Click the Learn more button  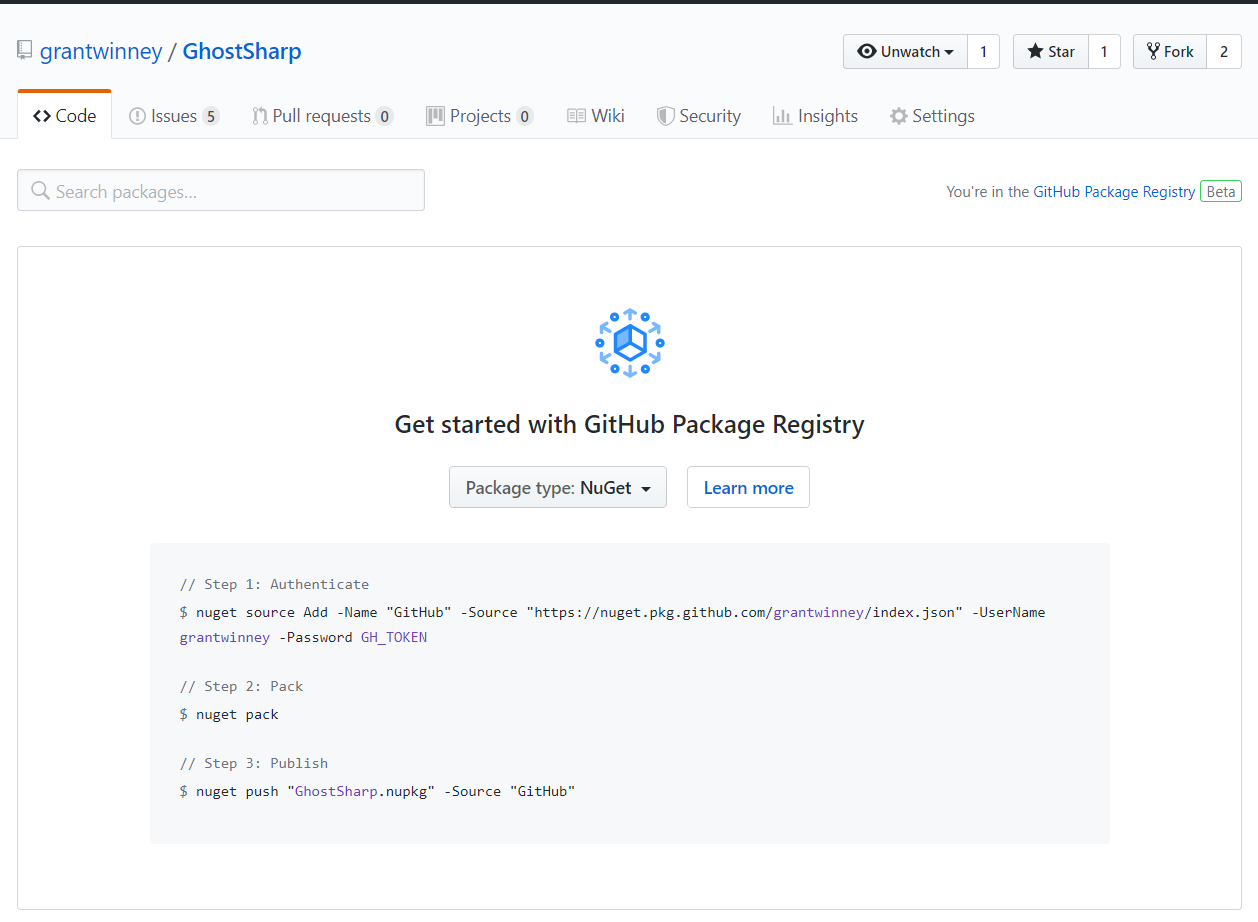click(x=748, y=488)
